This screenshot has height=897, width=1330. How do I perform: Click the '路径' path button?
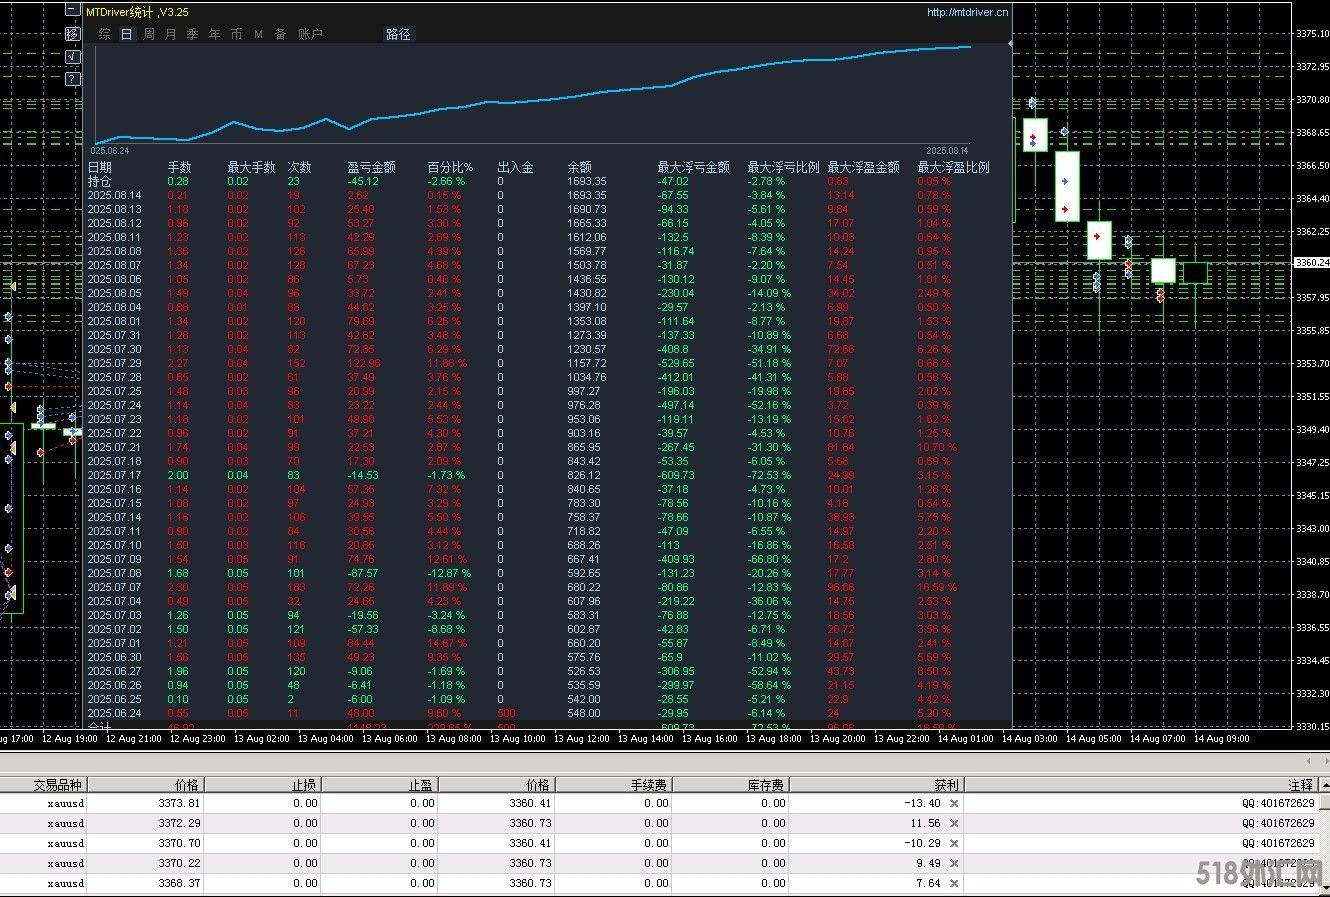[x=398, y=34]
